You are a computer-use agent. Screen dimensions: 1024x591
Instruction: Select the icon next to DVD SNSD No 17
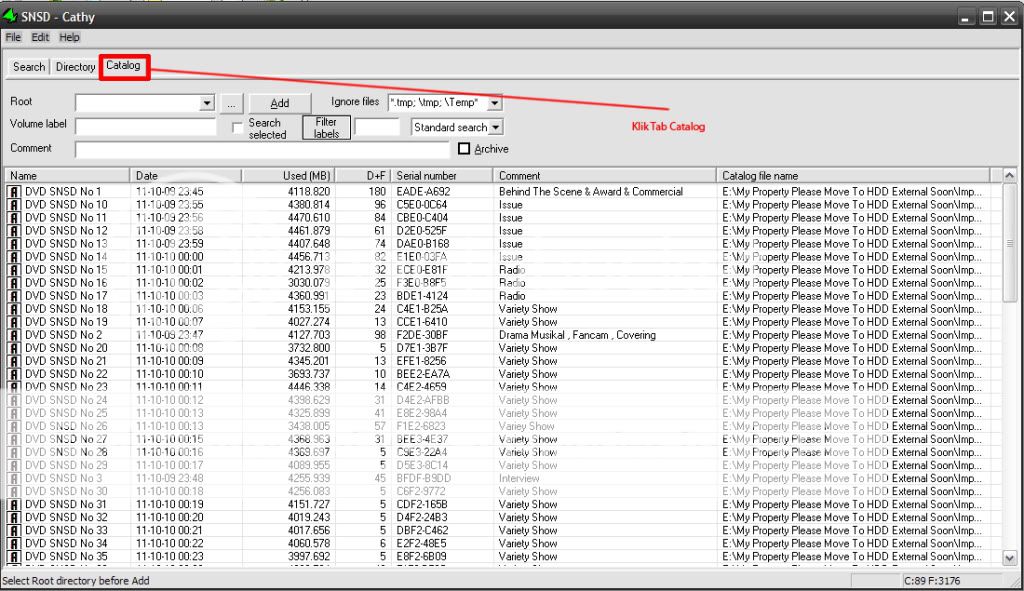click(14, 296)
